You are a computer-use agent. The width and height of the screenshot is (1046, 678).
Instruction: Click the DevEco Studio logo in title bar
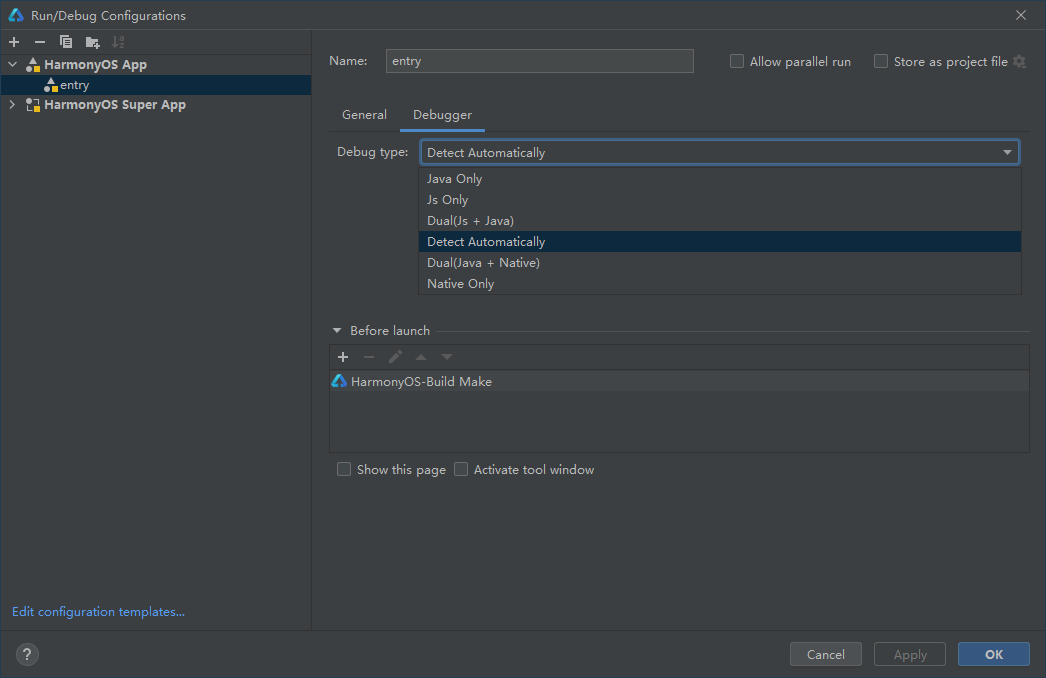click(x=16, y=15)
